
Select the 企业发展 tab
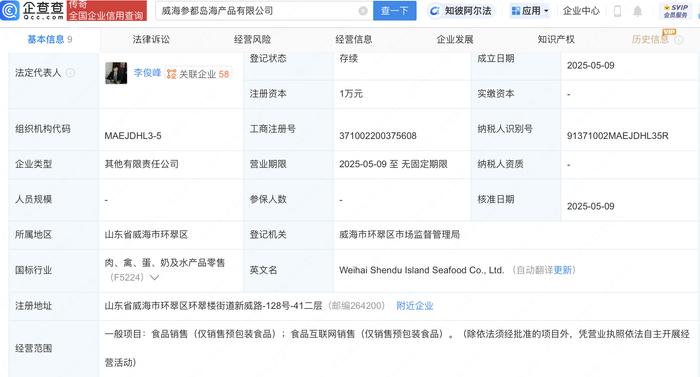[x=454, y=39]
